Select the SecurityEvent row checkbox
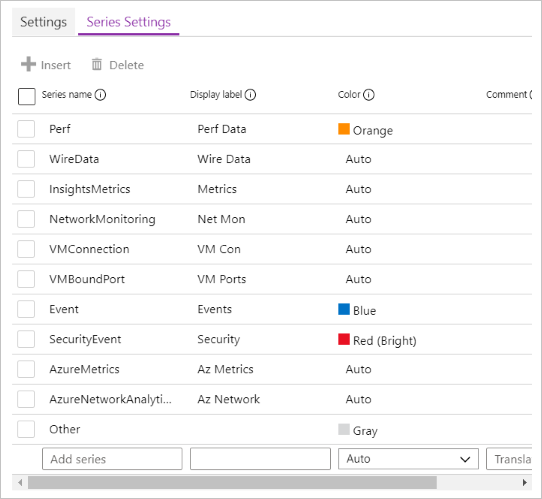542x499 pixels. coord(26,339)
